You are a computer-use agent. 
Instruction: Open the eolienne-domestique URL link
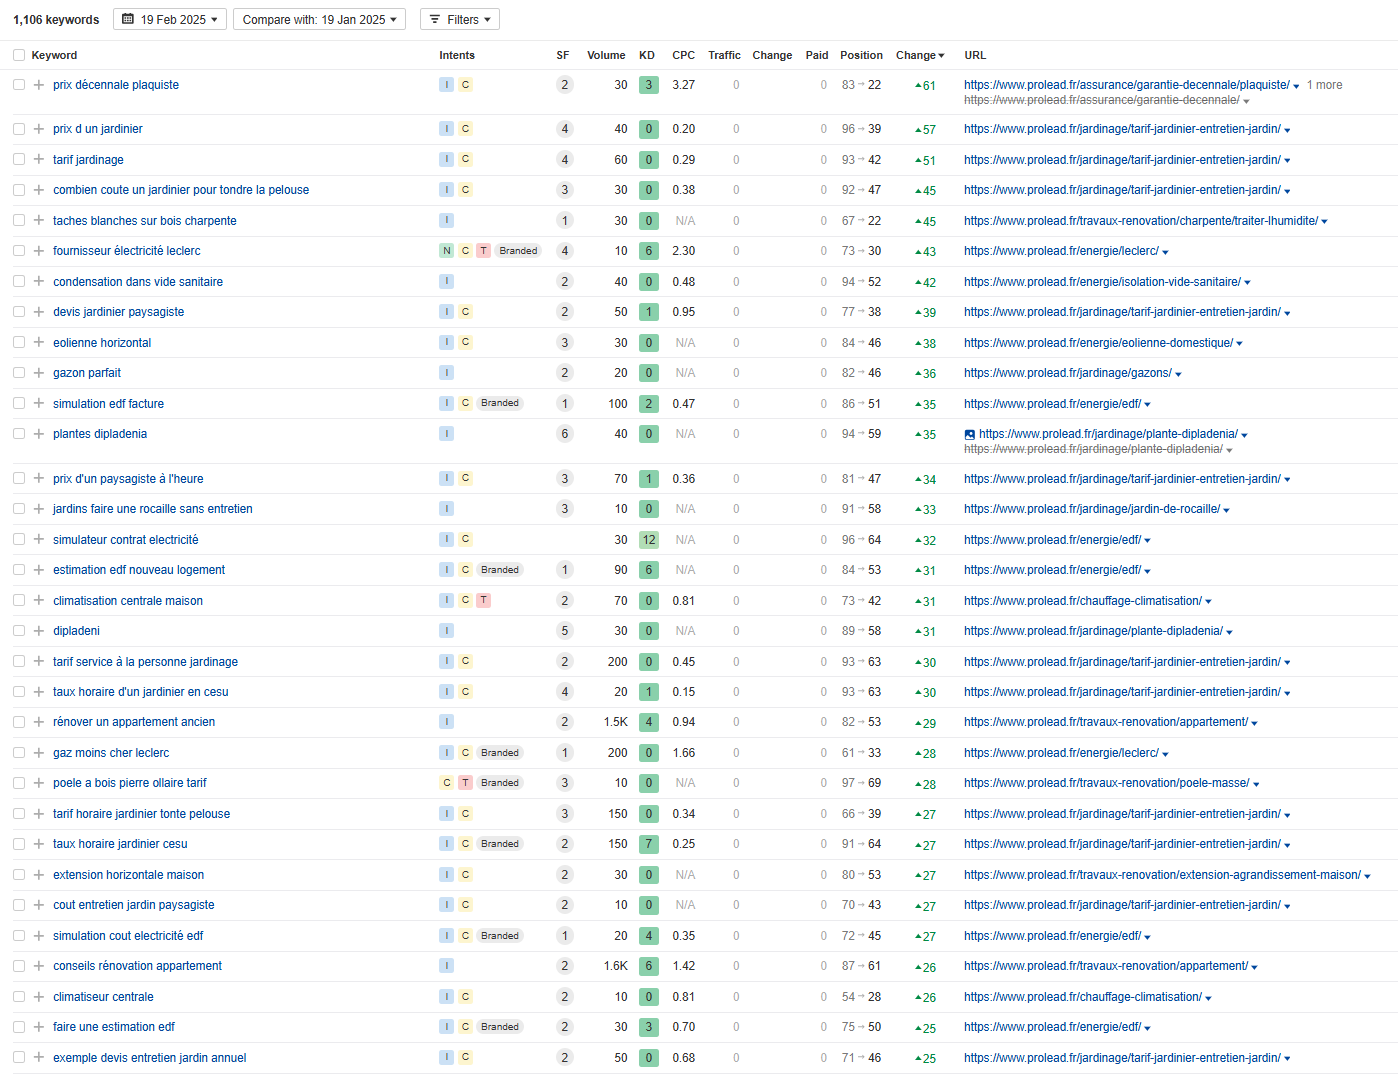pyautogui.click(x=1097, y=343)
